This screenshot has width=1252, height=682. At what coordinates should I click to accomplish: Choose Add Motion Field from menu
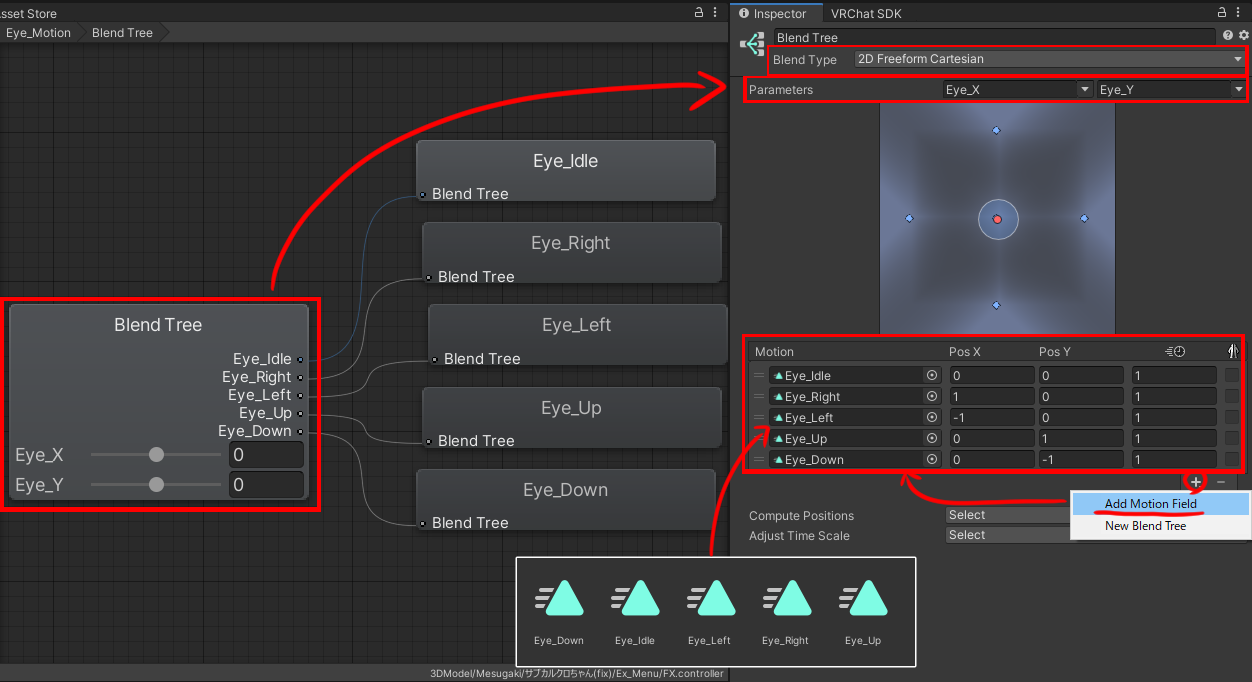point(1150,504)
